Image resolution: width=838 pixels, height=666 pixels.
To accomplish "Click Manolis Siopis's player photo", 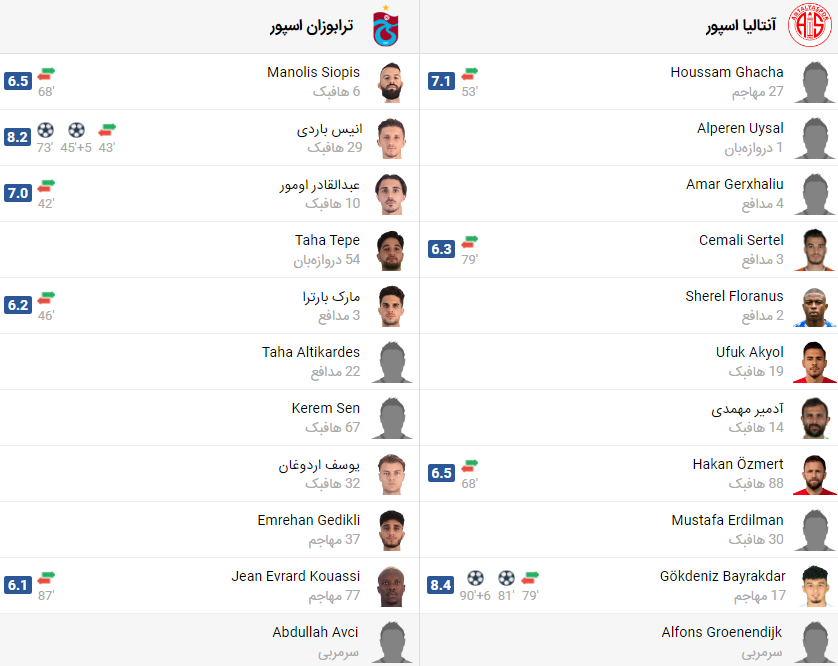I will [x=389, y=81].
